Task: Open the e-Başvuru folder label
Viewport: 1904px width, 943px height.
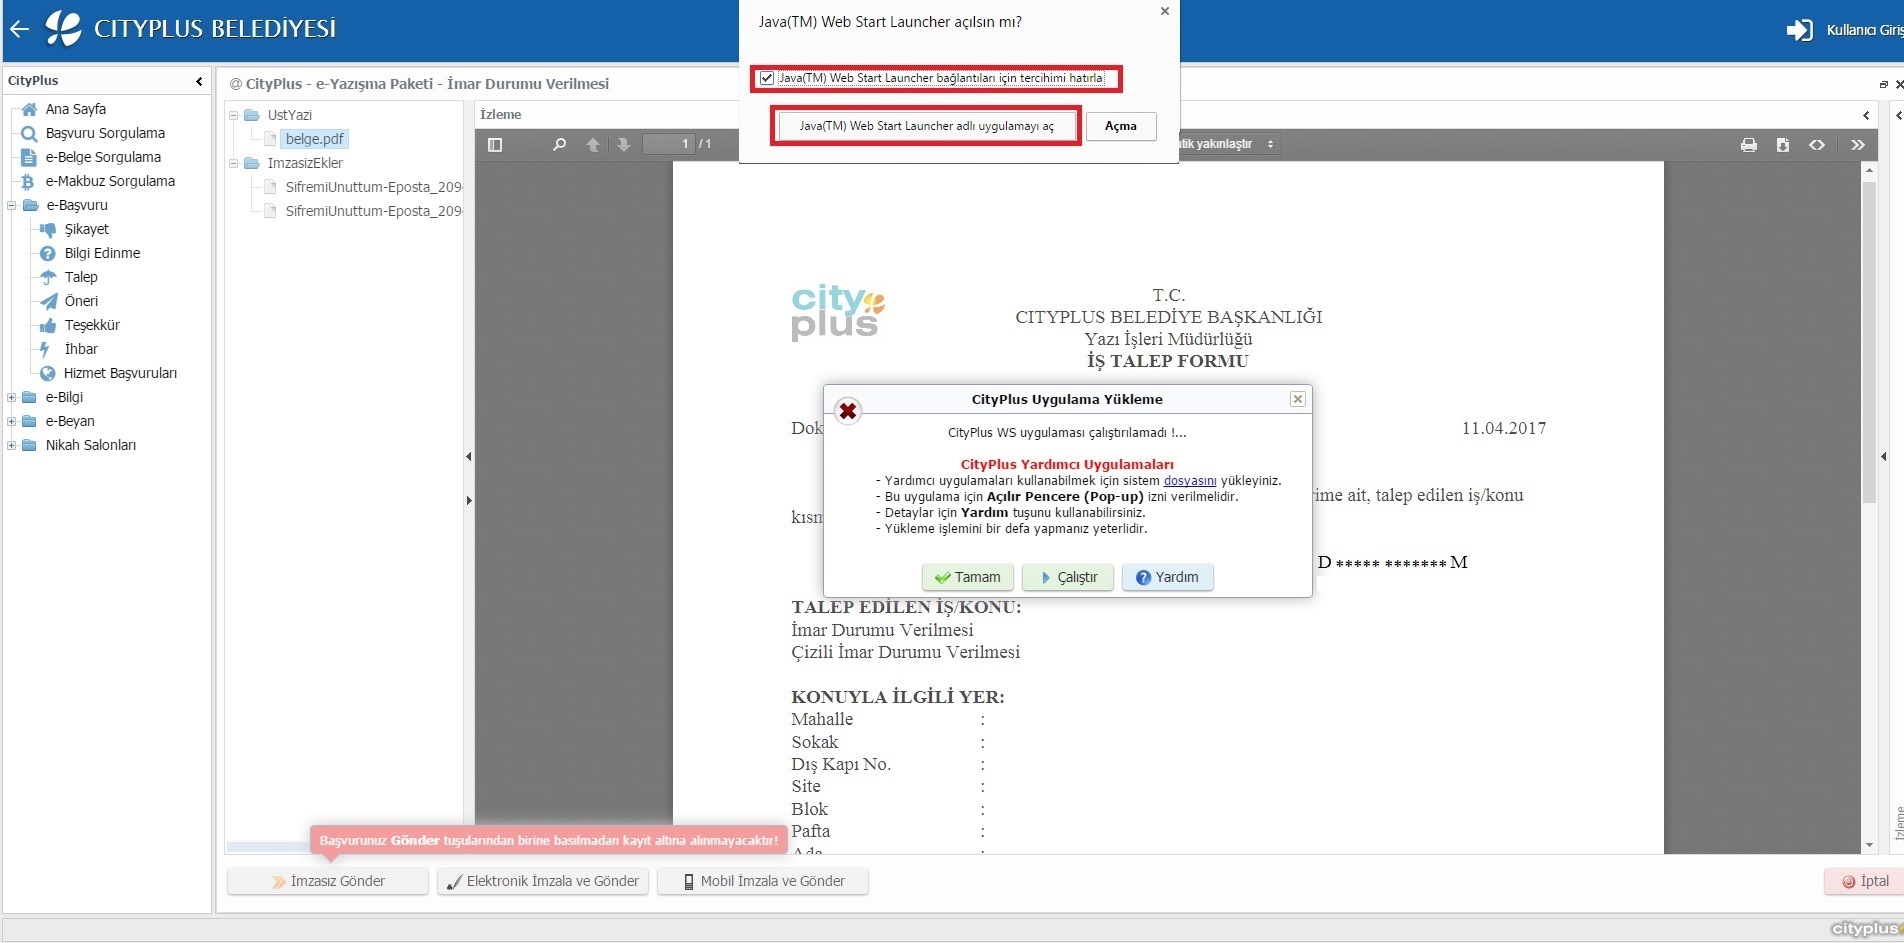Action: tap(77, 205)
